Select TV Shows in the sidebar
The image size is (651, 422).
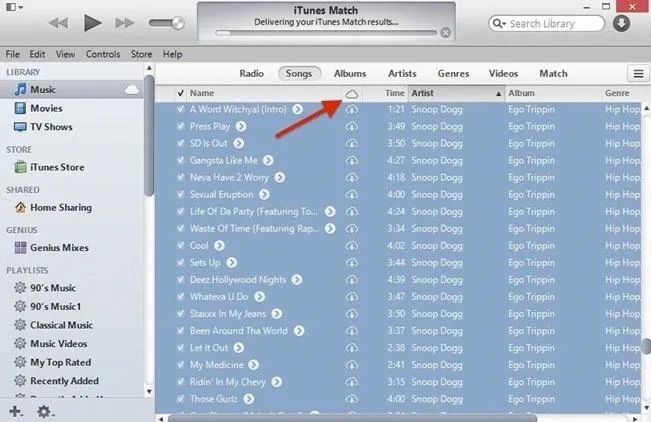51,127
